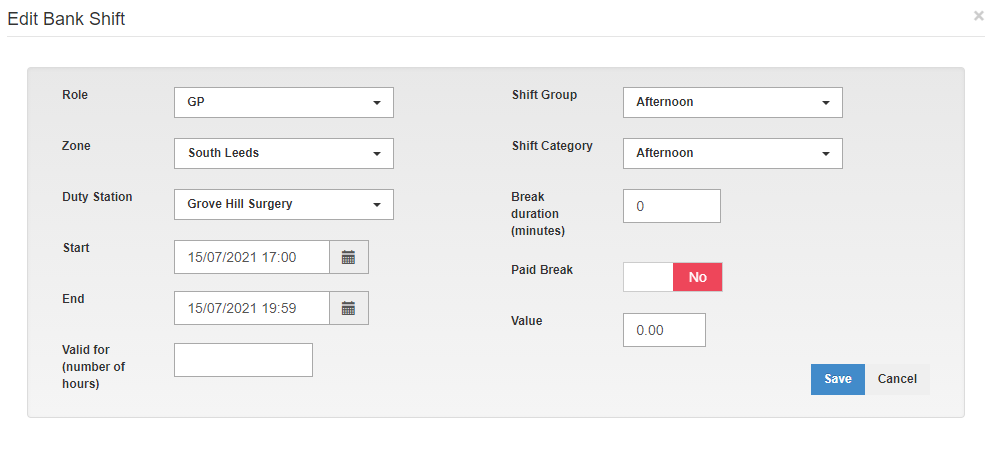
Task: Click the Valid for (number of hours) label
Action: (94, 367)
